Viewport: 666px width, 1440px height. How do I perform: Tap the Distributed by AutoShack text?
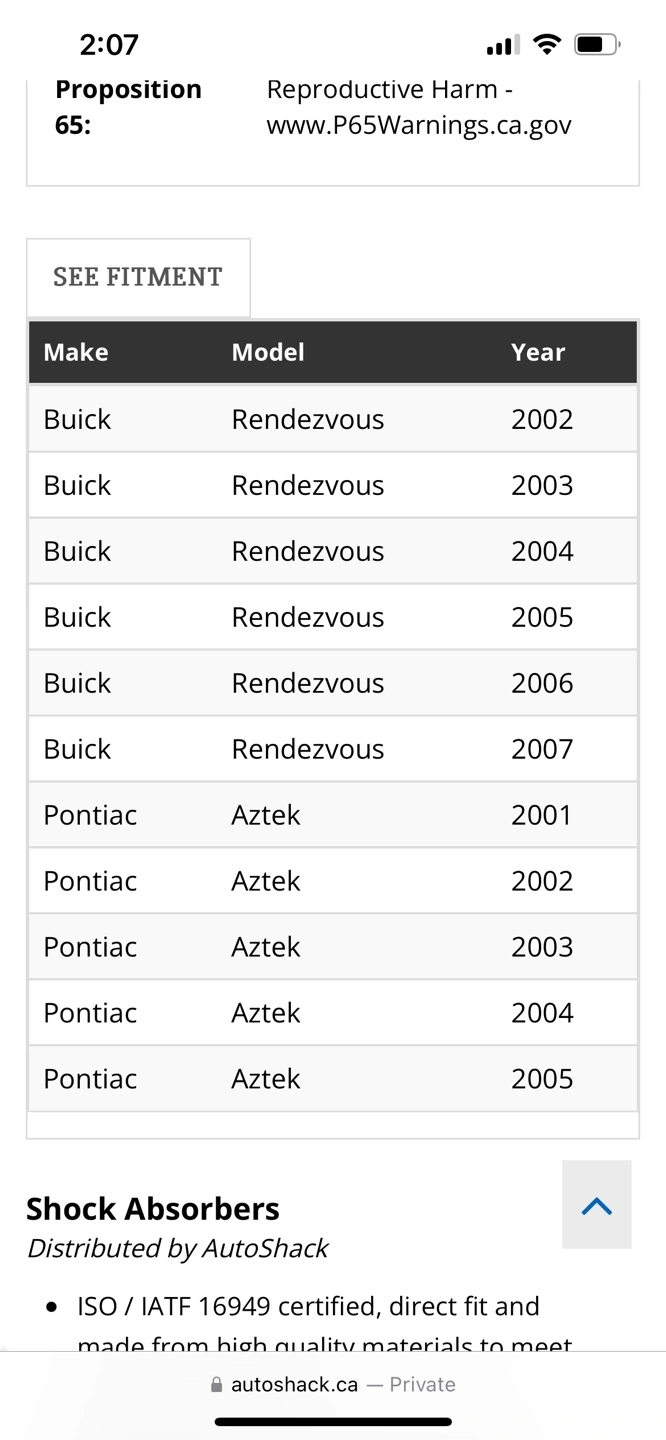[178, 1248]
